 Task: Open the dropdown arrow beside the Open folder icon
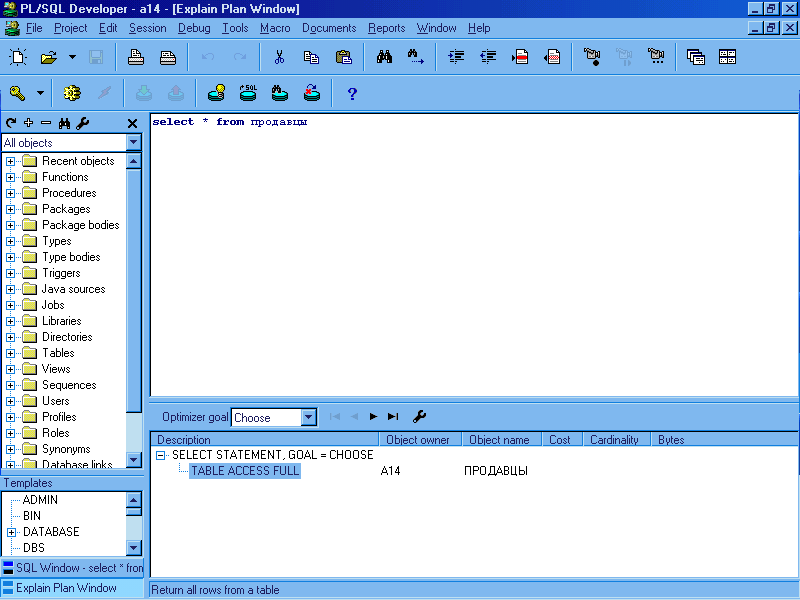point(72,57)
